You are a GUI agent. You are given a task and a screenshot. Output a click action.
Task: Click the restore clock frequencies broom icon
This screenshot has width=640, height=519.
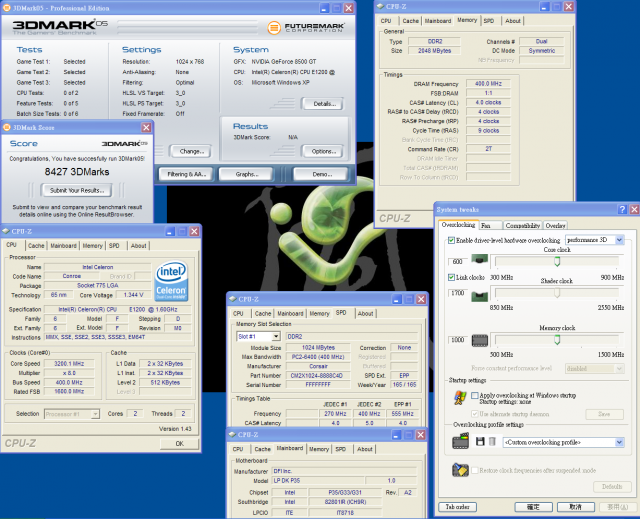(460, 470)
